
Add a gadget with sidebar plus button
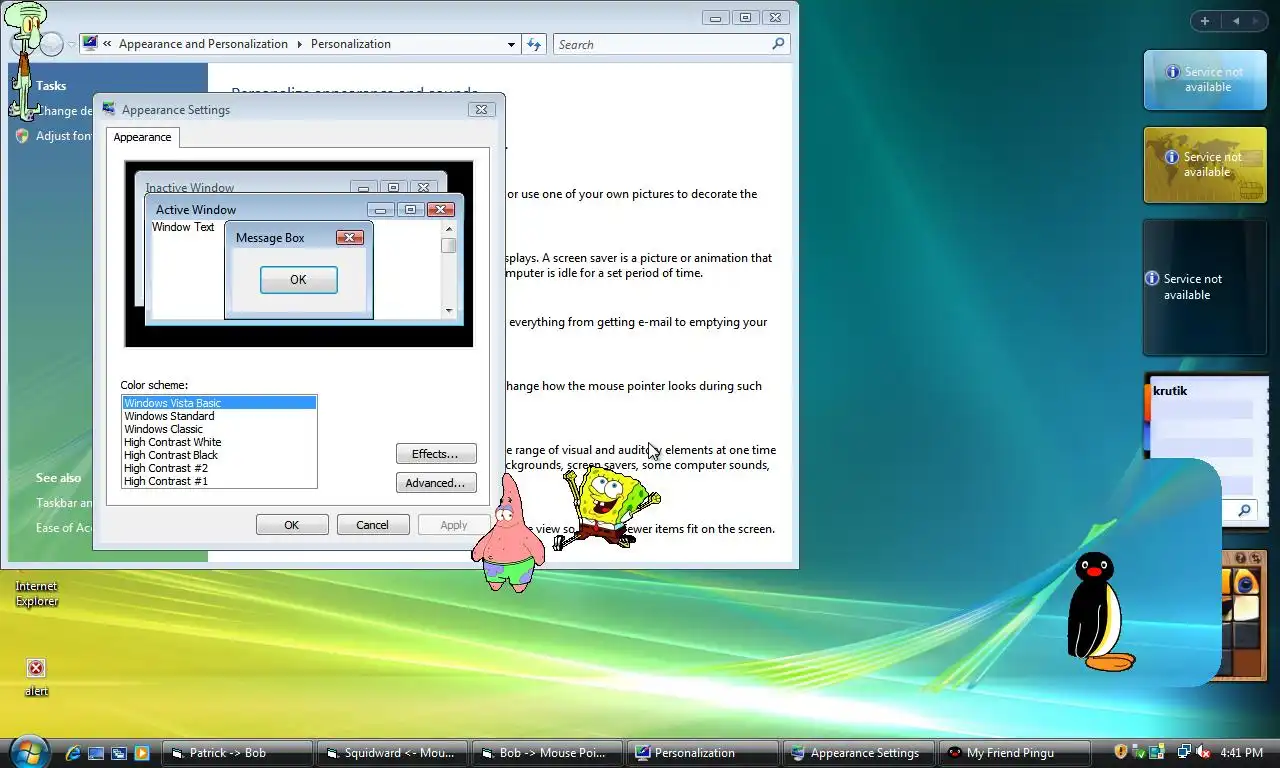[x=1205, y=21]
